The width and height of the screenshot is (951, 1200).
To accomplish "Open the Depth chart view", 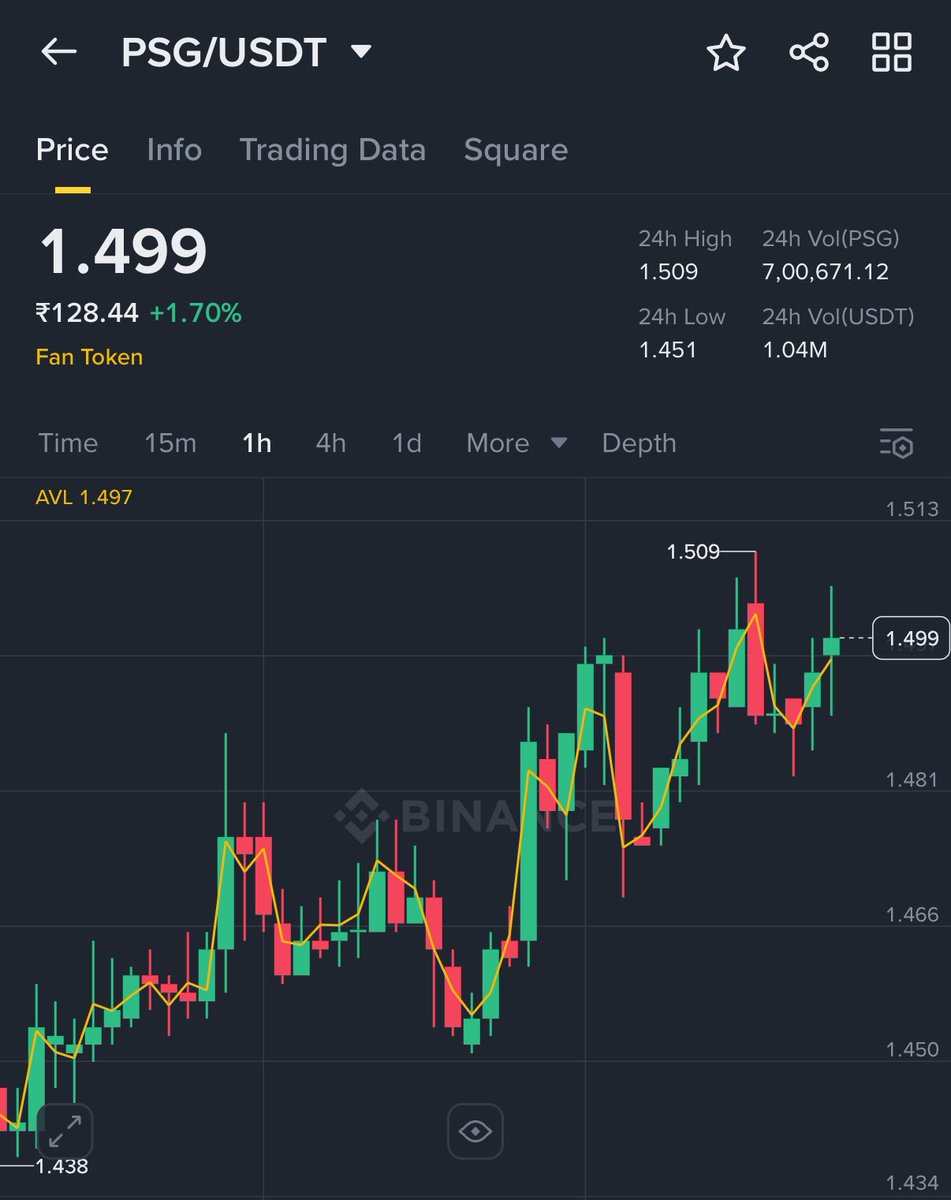I will click(639, 443).
